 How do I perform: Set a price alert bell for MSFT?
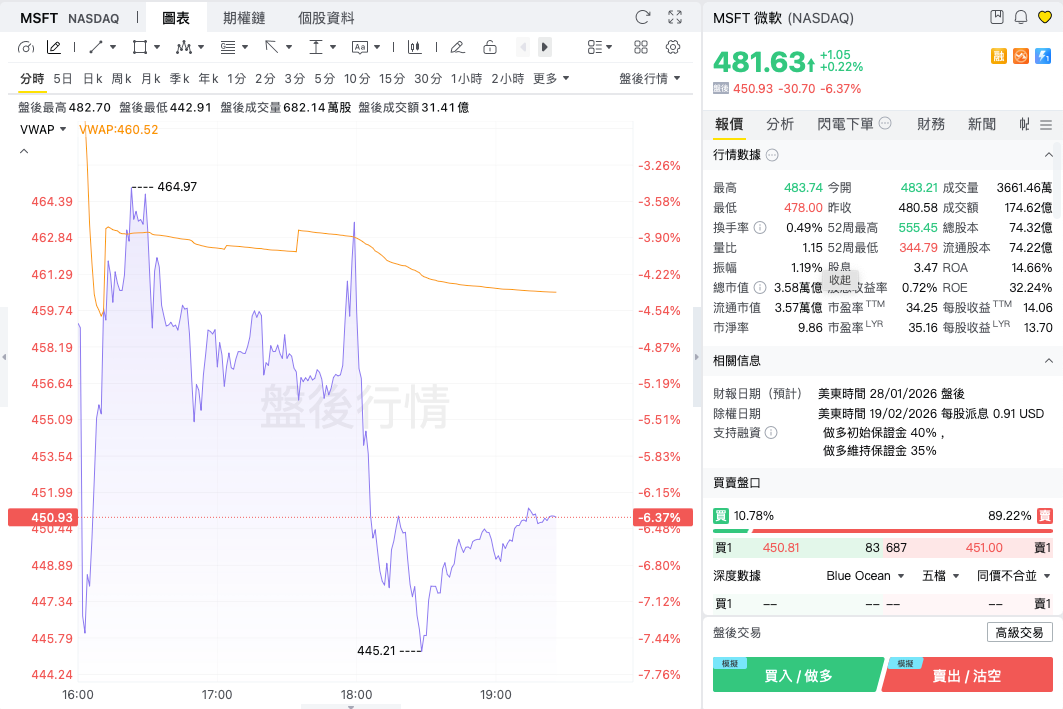coord(1021,17)
